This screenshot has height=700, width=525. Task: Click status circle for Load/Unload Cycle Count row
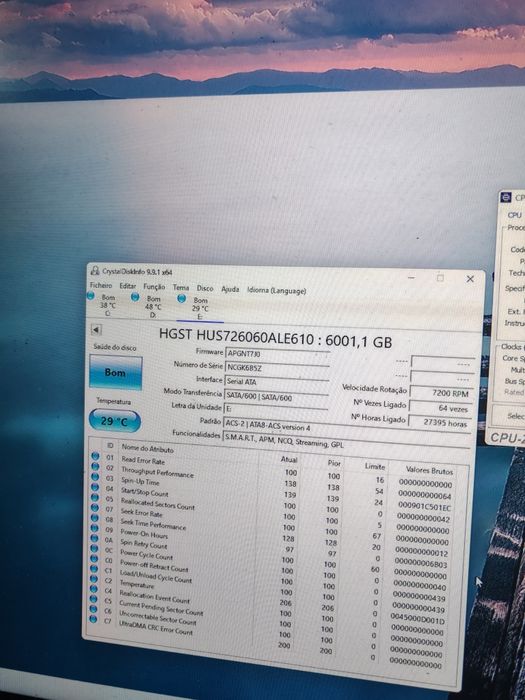(x=94, y=568)
